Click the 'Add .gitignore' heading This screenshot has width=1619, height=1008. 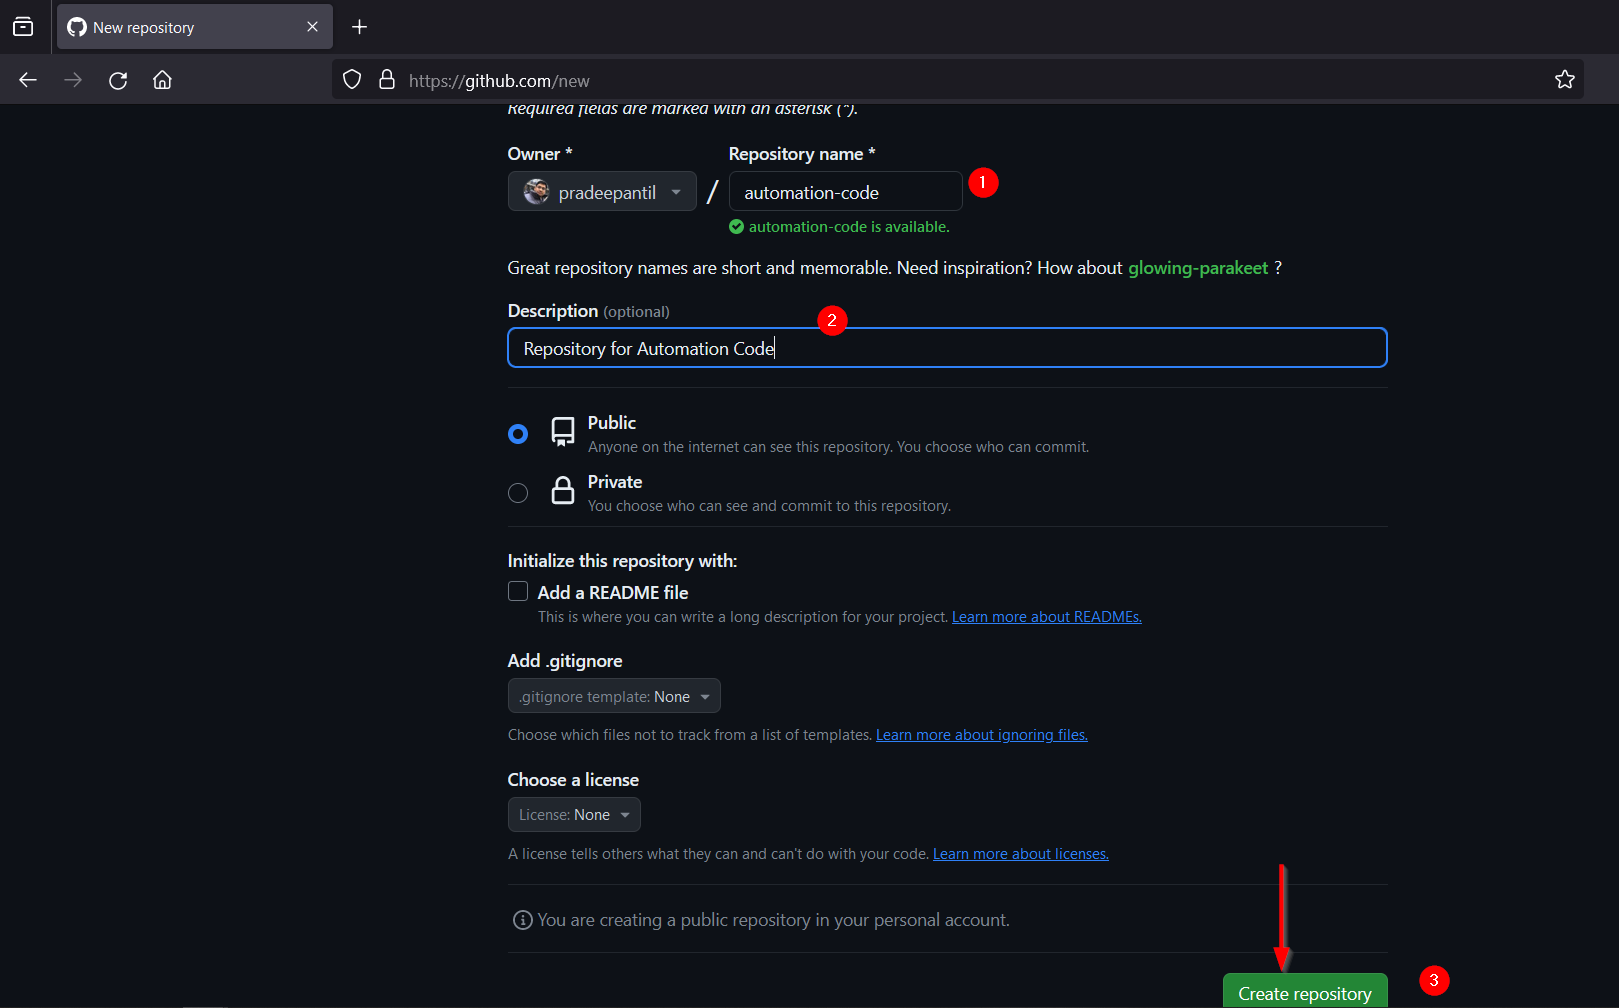pyautogui.click(x=565, y=661)
